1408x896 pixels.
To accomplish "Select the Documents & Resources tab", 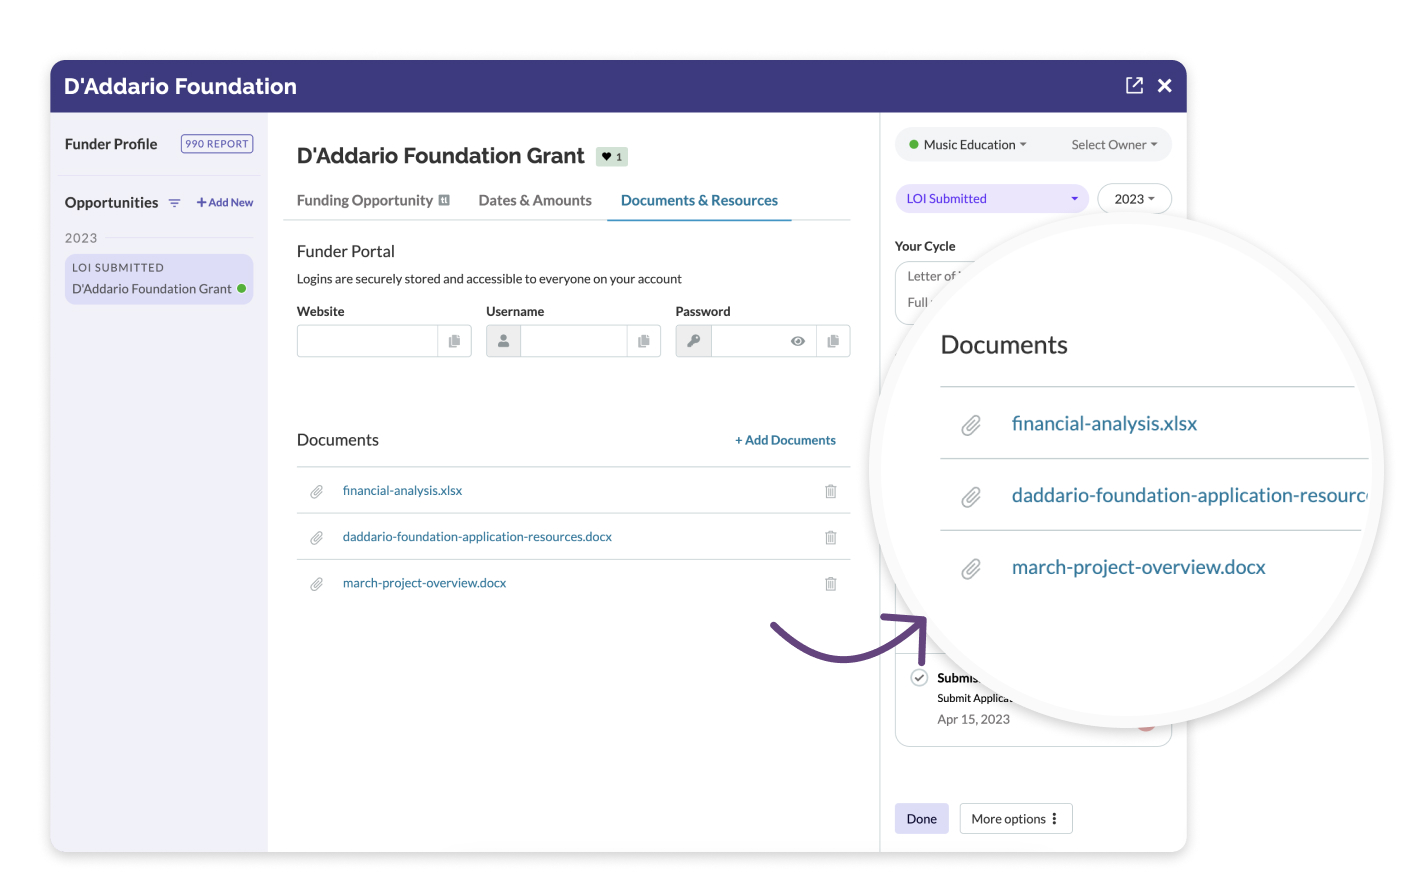I will point(699,201).
